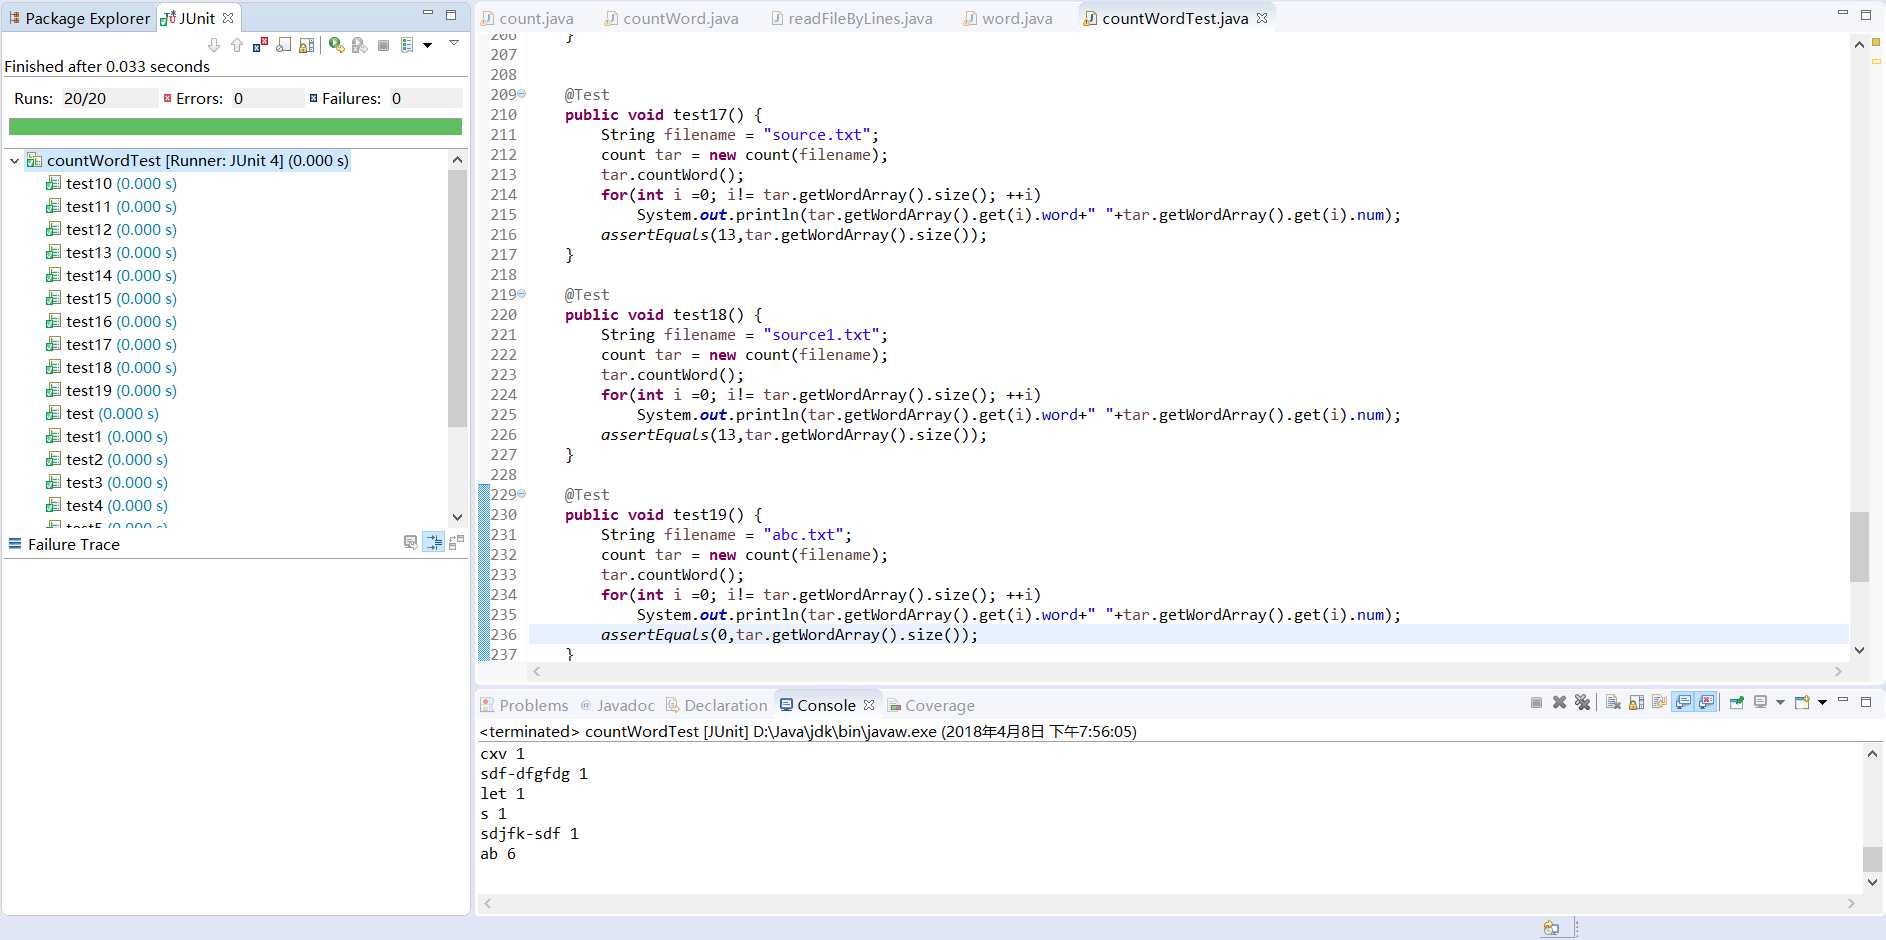Rerun test with failures first
1886x940 pixels.
pyautogui.click(x=360, y=45)
